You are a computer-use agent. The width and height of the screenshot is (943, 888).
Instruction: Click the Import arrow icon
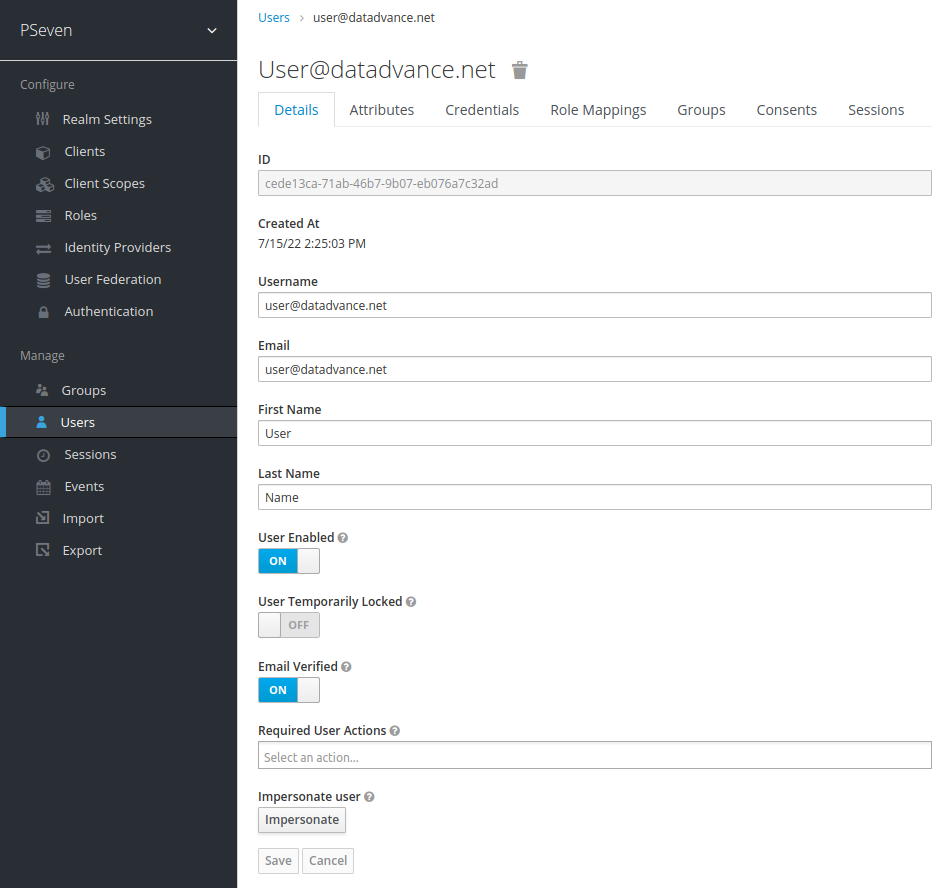[43, 518]
